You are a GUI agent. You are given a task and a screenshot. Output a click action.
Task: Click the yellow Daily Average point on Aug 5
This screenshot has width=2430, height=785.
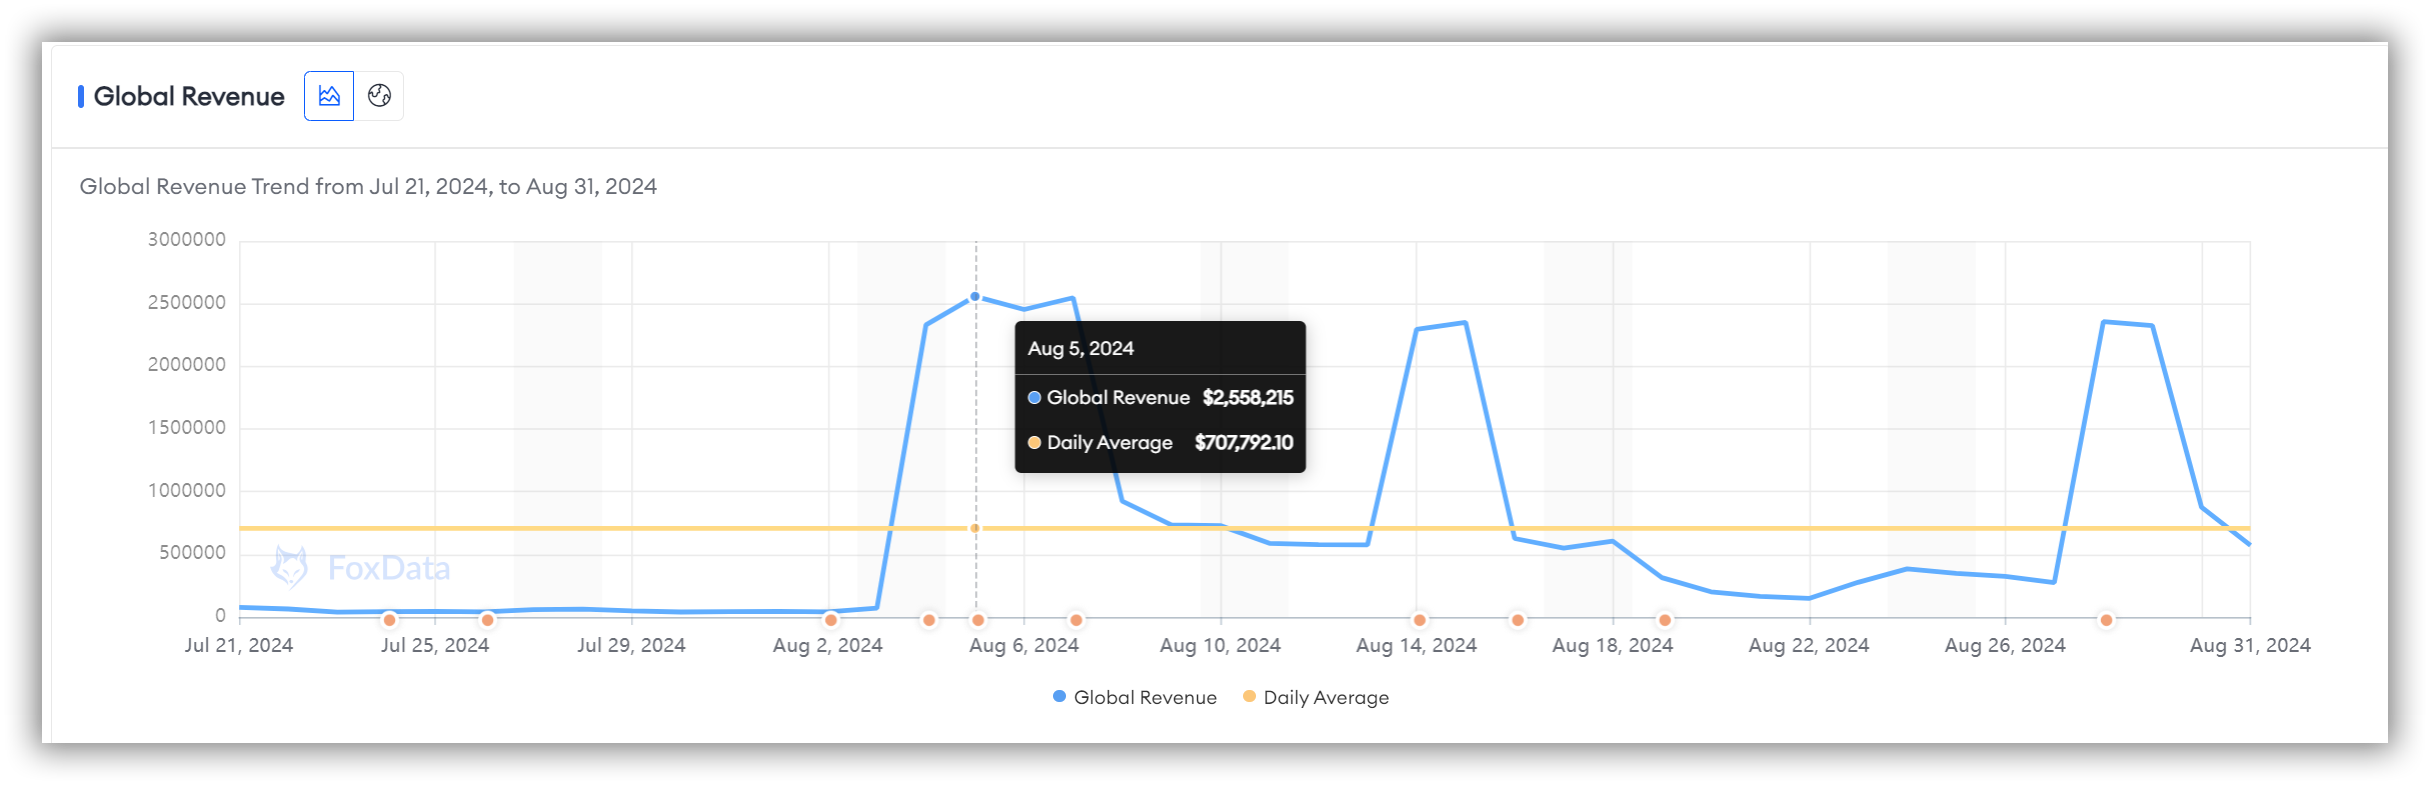[x=975, y=528]
